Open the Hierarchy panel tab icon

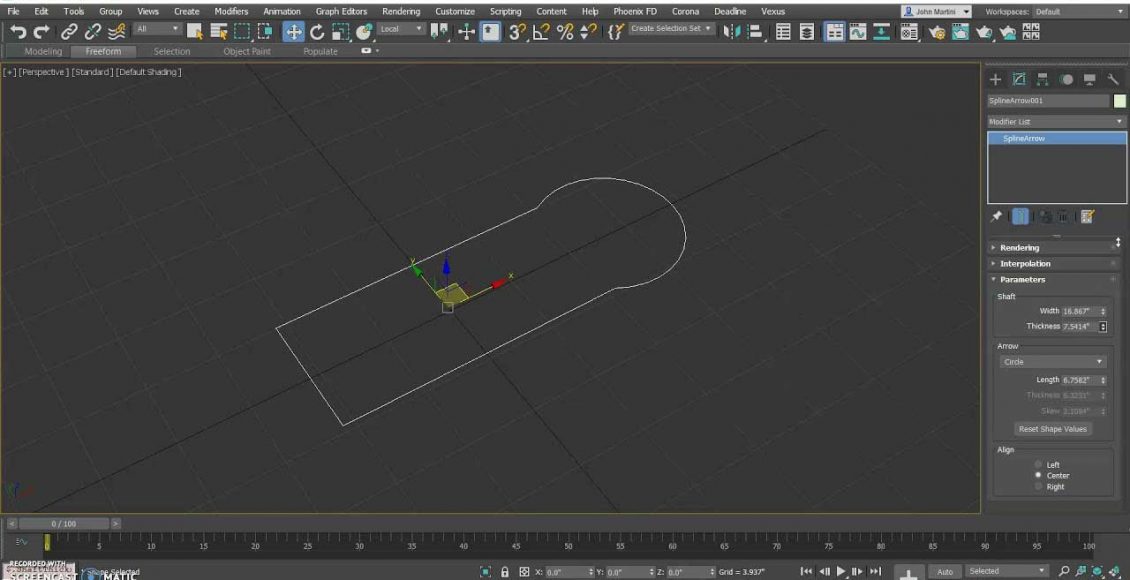[x=1042, y=79]
